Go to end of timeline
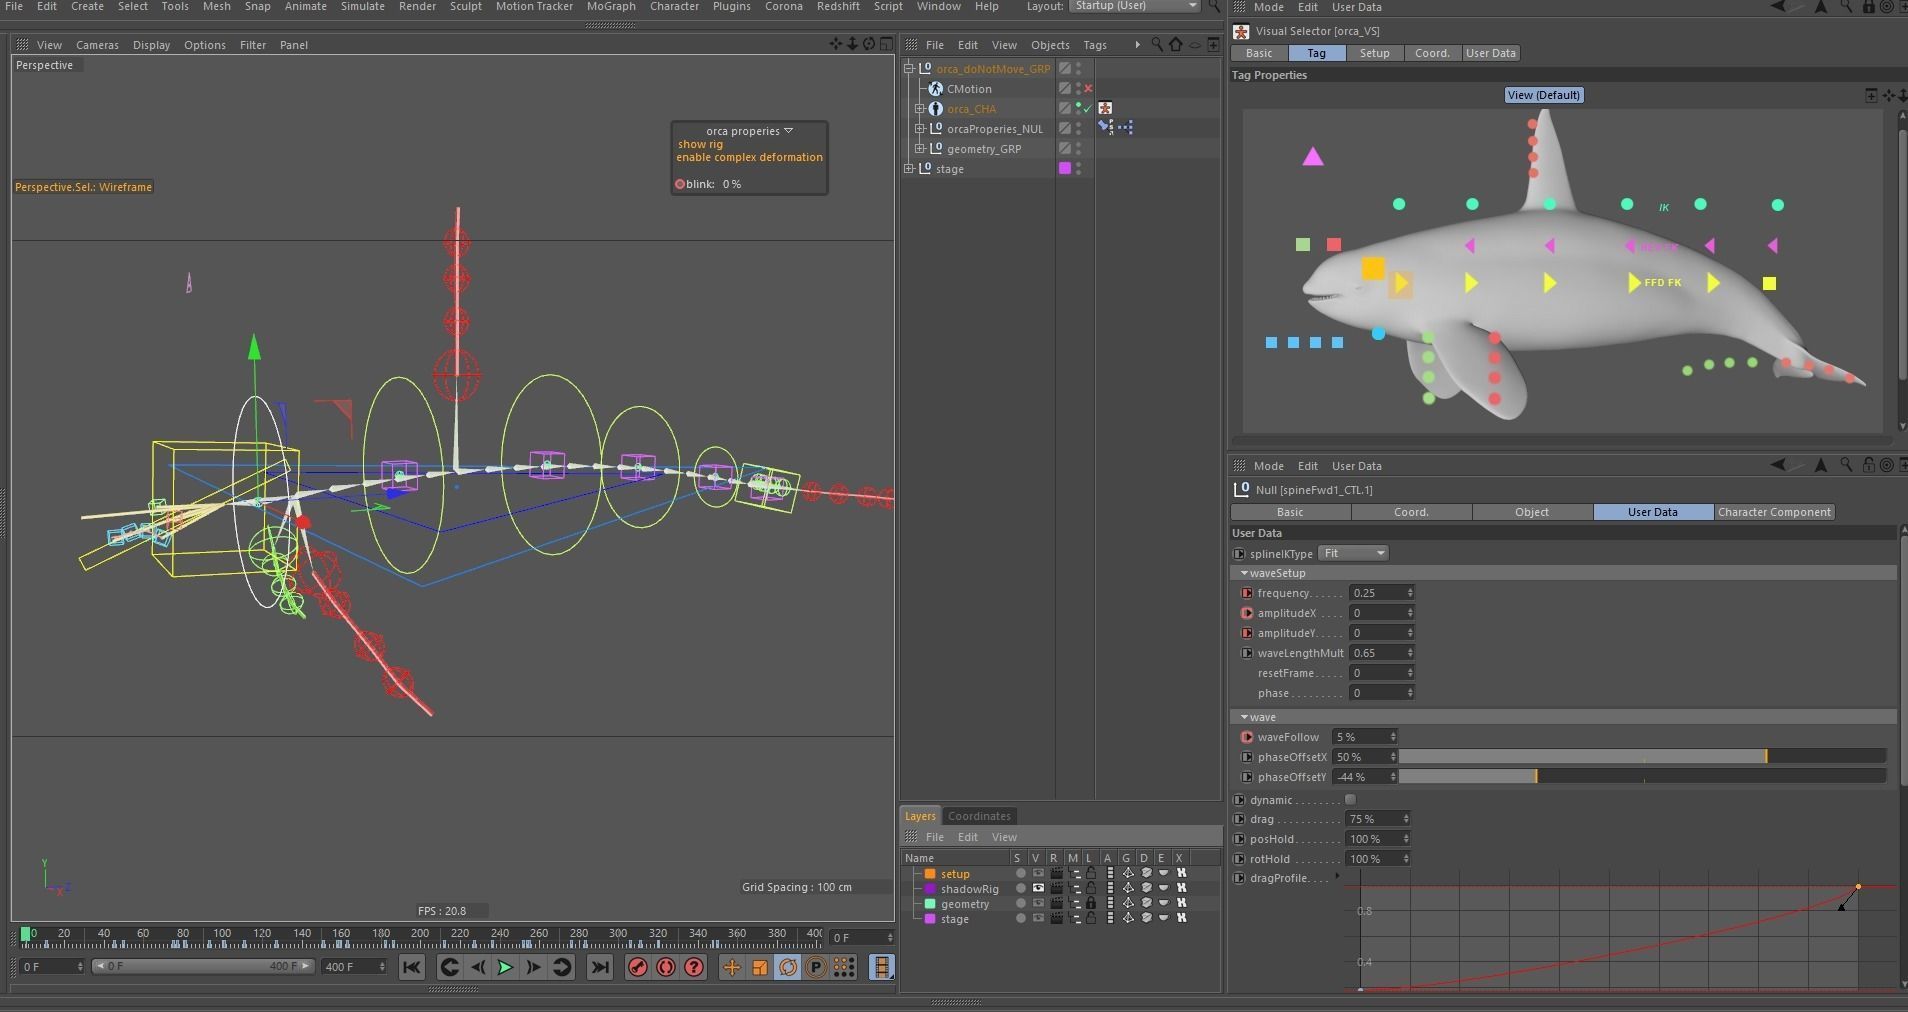 click(599, 967)
